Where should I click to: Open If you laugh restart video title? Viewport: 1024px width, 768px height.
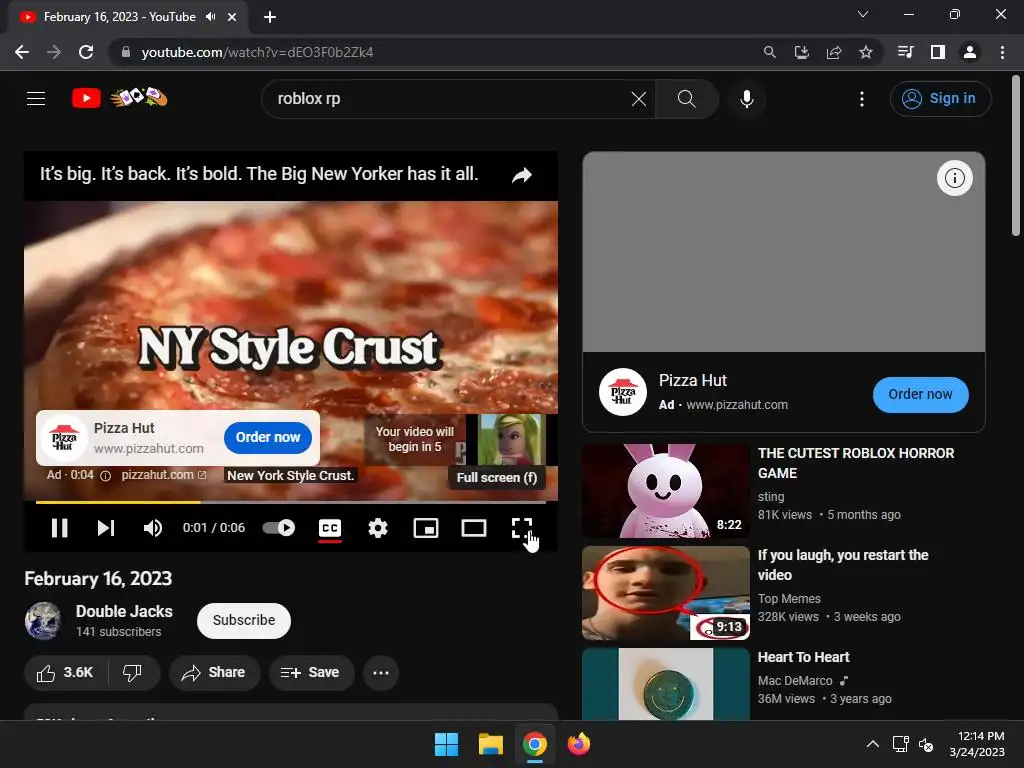point(843,565)
